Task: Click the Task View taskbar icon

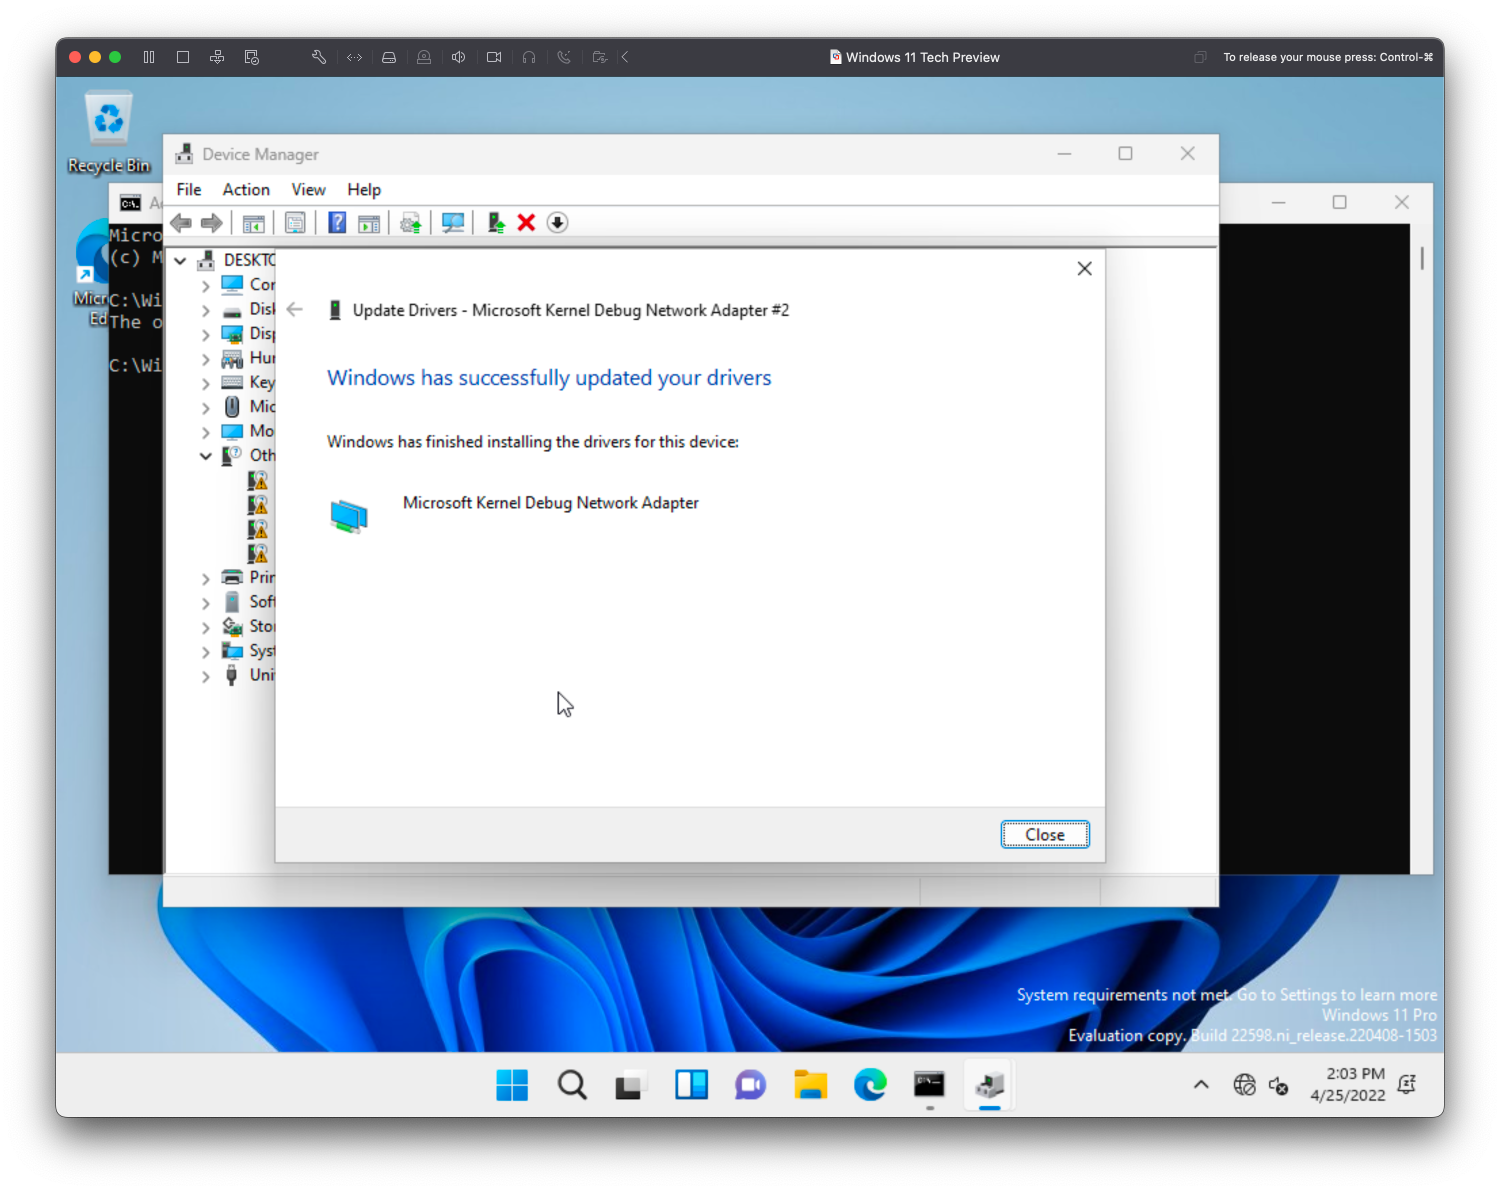Action: click(x=629, y=1085)
